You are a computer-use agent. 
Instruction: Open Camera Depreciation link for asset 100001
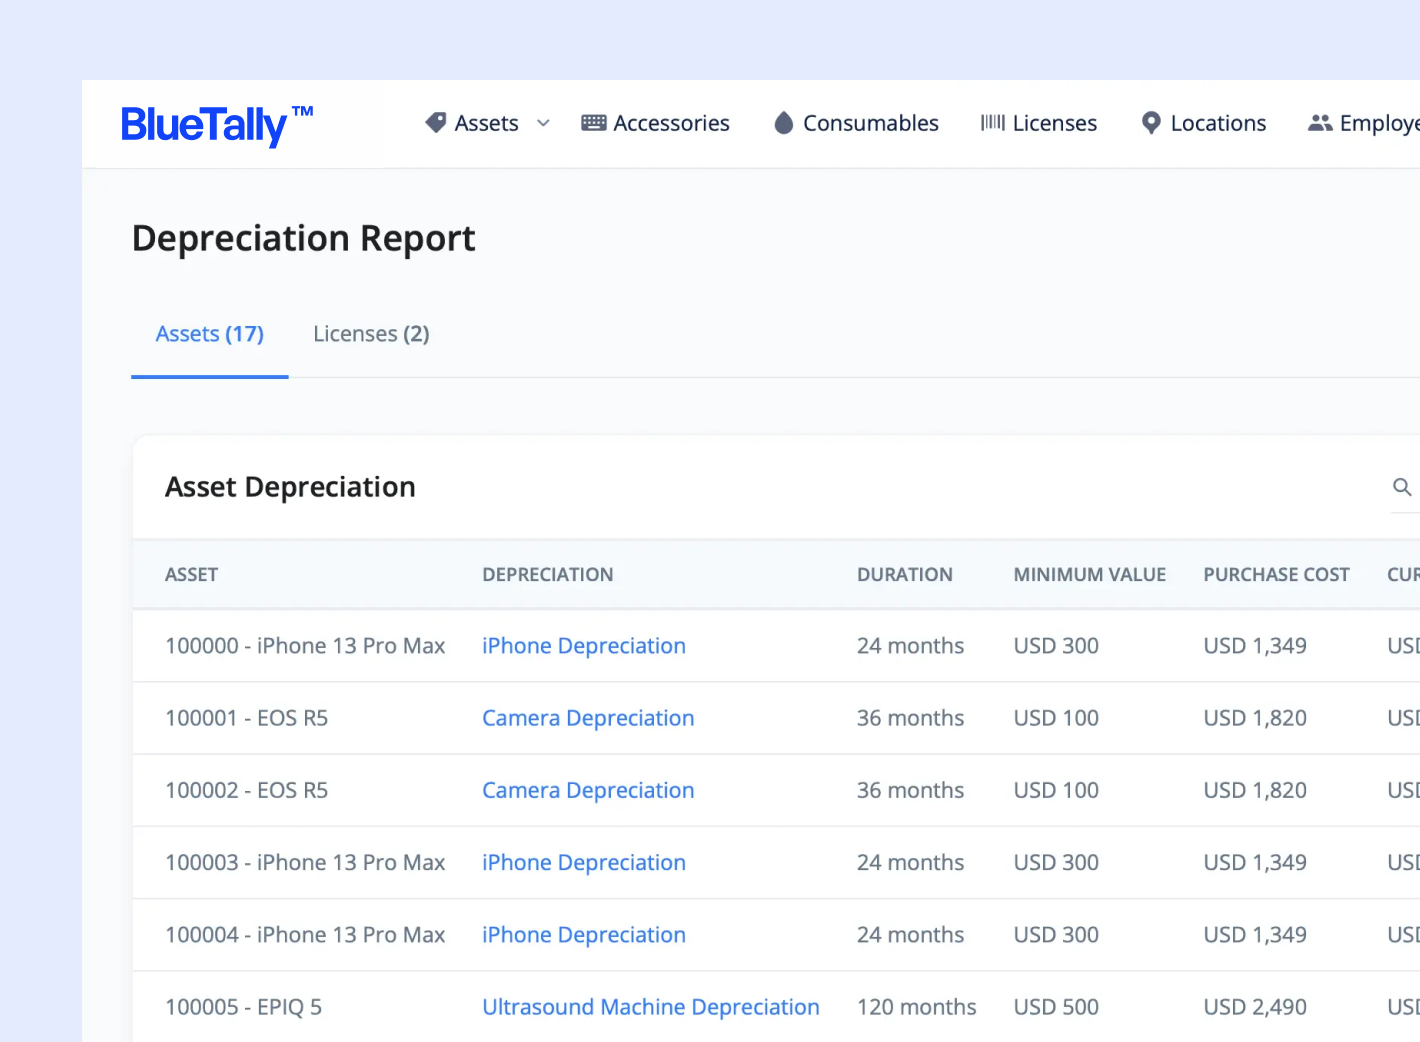(x=588, y=718)
